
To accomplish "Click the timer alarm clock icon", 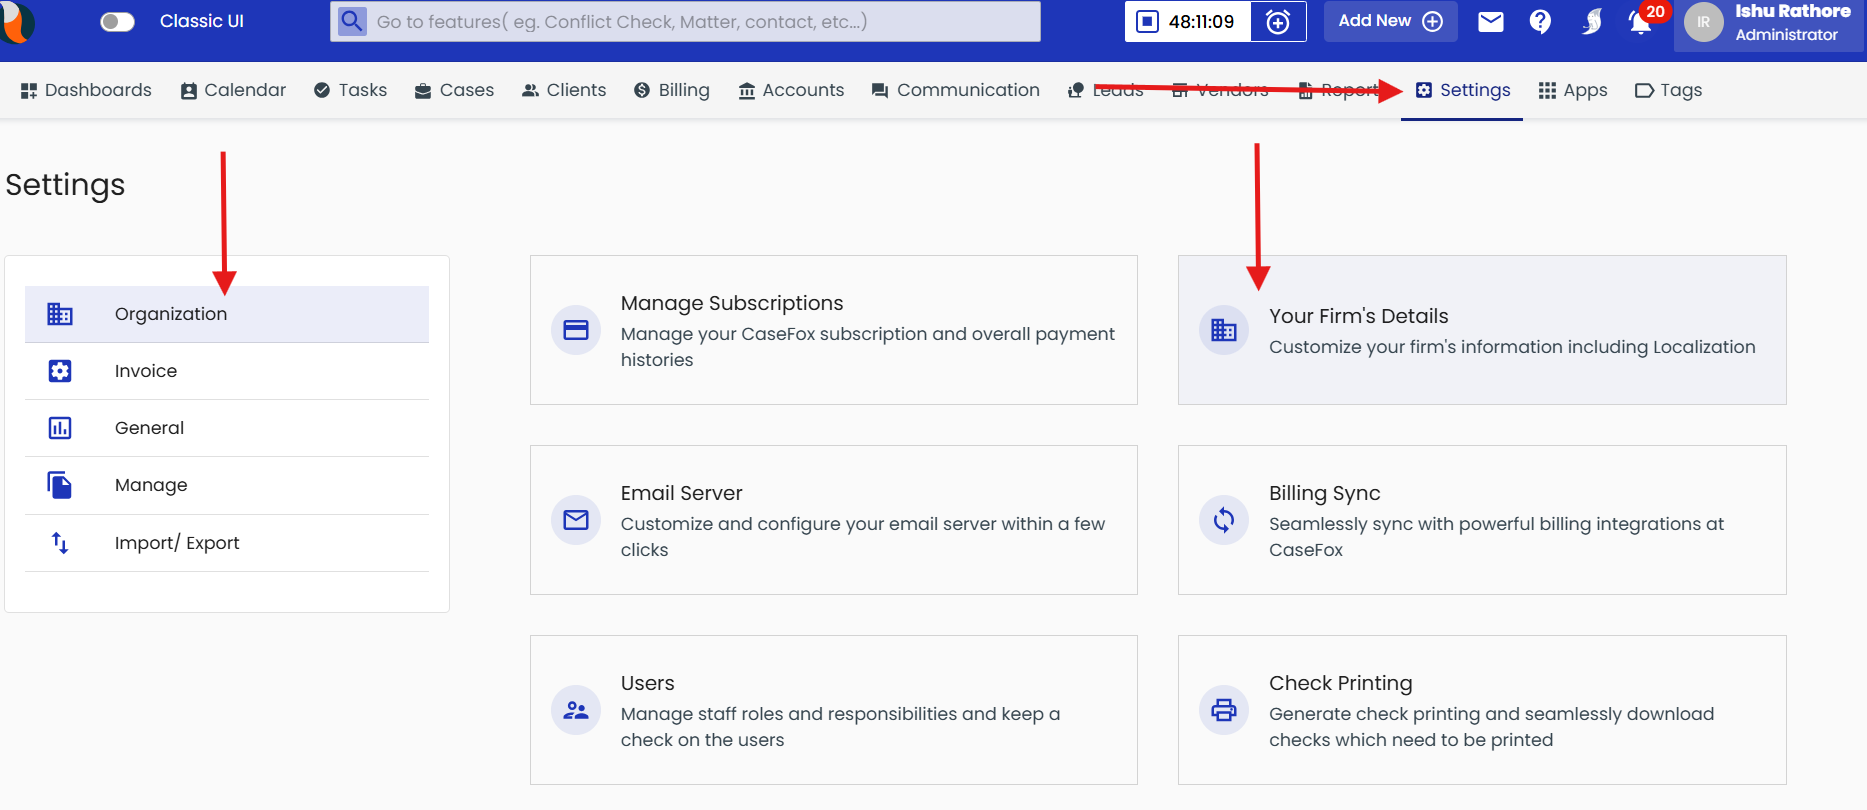I will pos(1278,22).
